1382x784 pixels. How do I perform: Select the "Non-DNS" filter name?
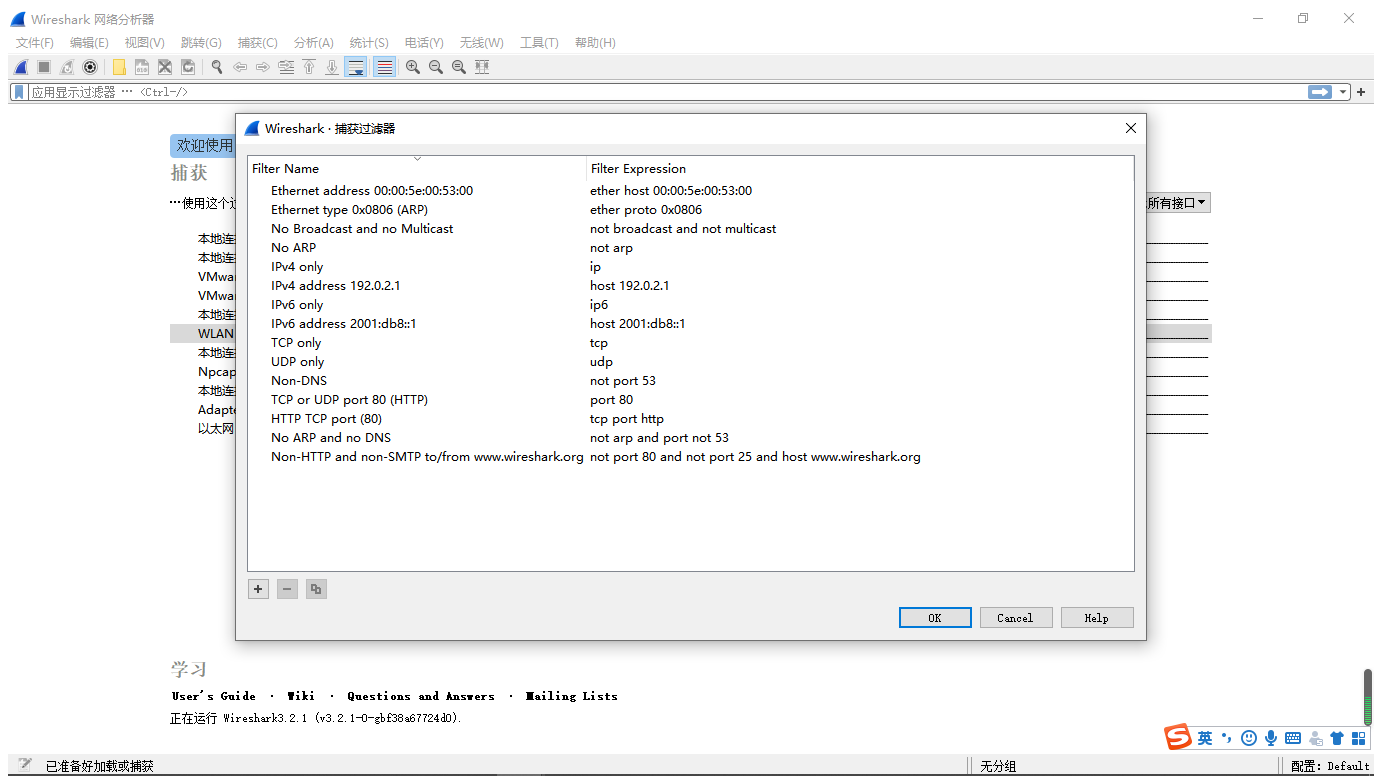[x=299, y=381]
